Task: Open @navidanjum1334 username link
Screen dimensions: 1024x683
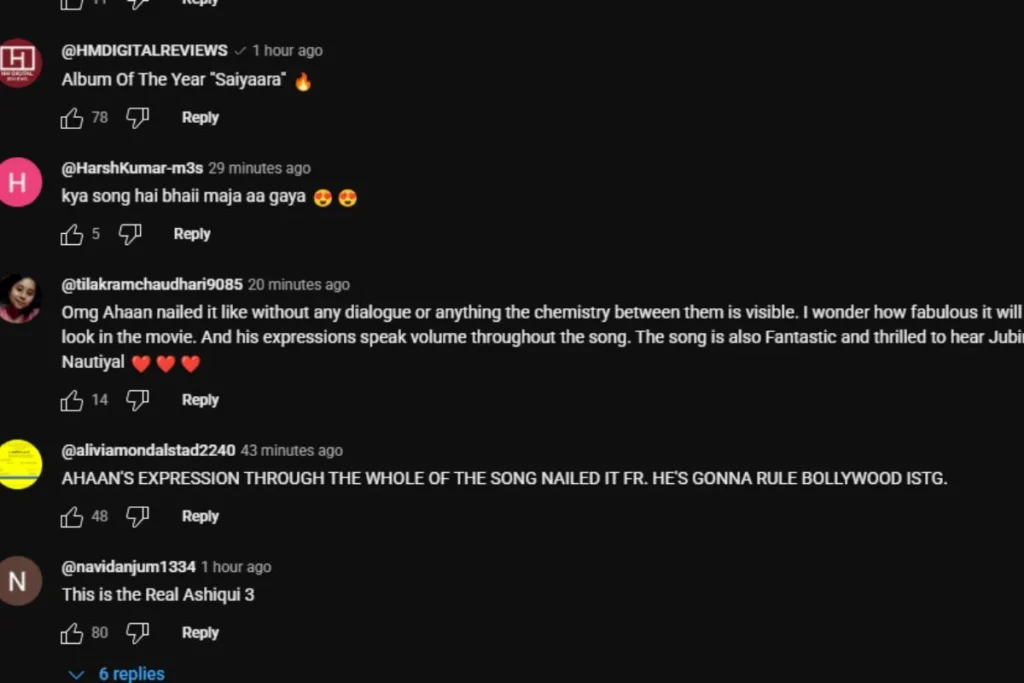Action: point(129,567)
